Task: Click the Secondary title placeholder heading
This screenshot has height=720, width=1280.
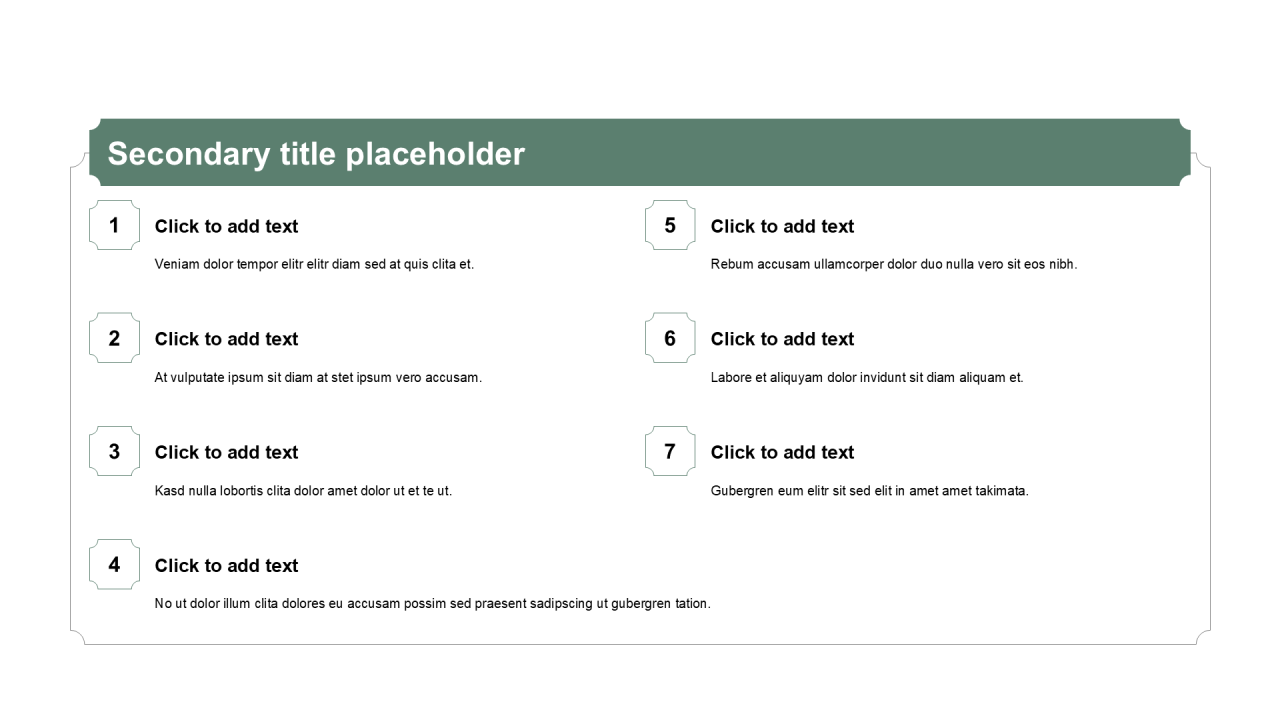Action: click(x=316, y=154)
